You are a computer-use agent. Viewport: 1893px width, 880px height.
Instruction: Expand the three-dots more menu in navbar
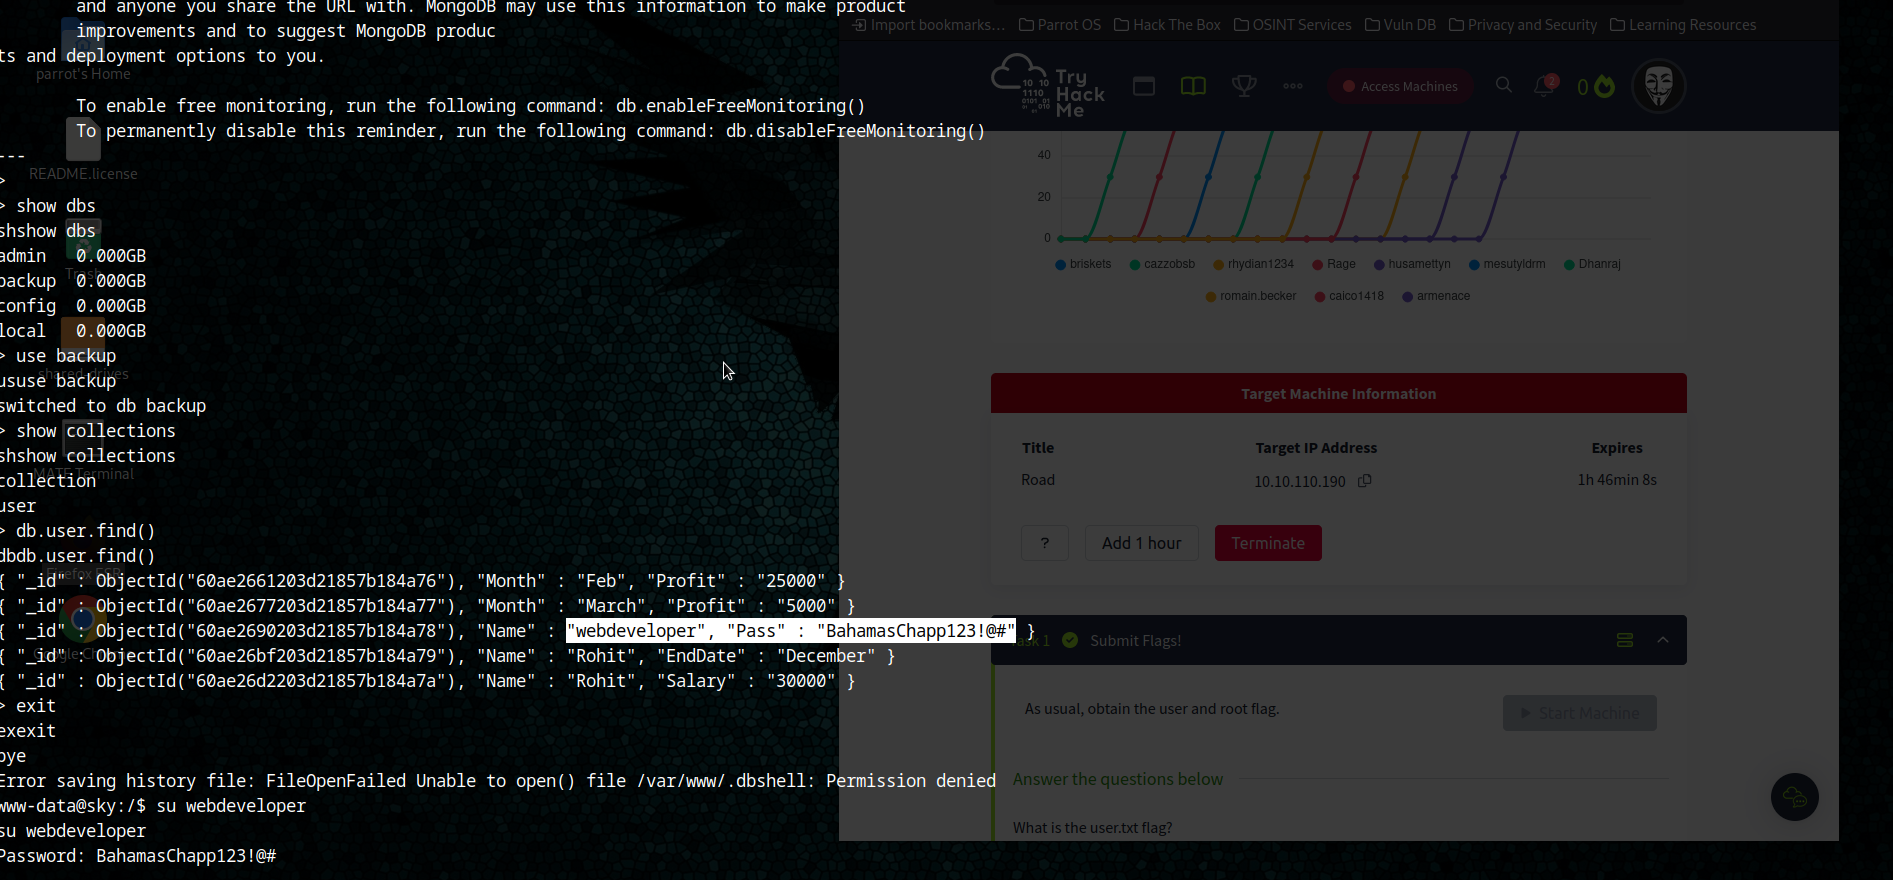click(1293, 86)
